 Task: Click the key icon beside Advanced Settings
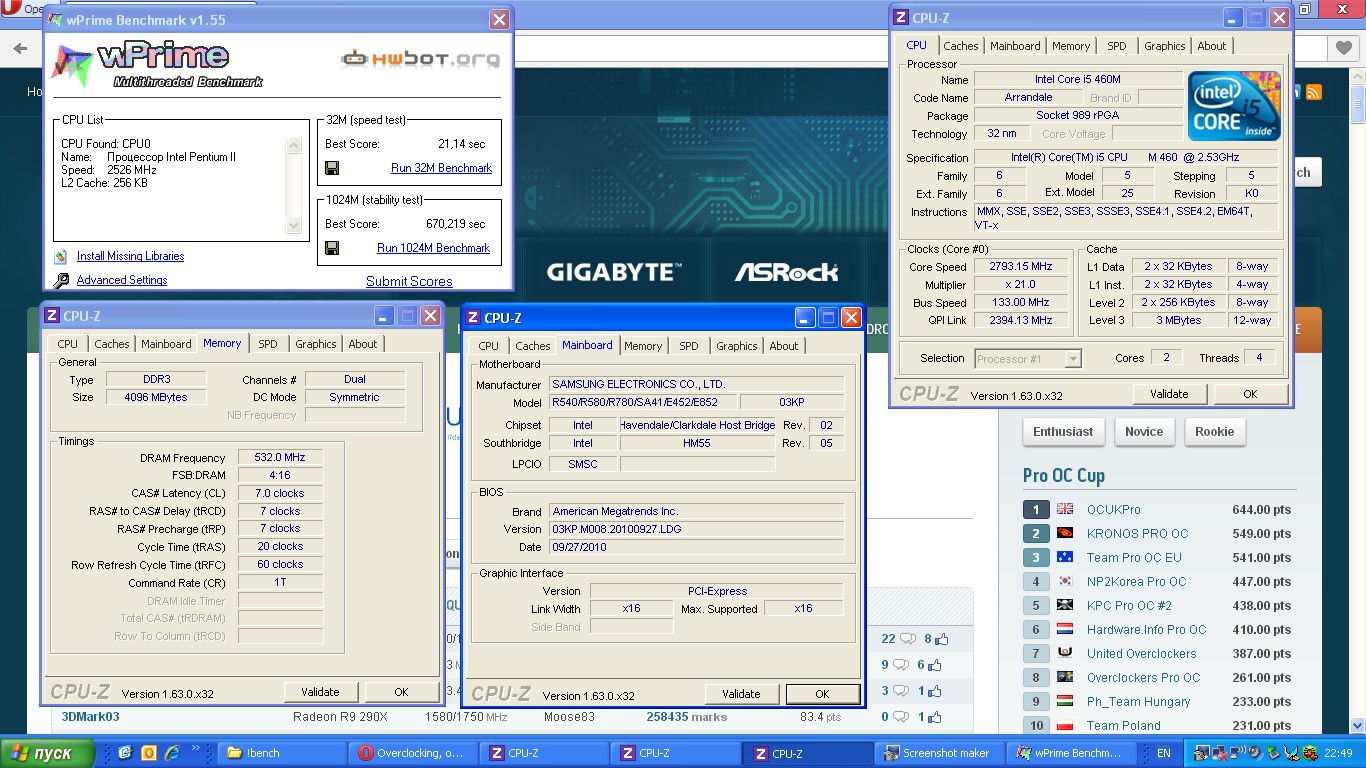click(61, 281)
